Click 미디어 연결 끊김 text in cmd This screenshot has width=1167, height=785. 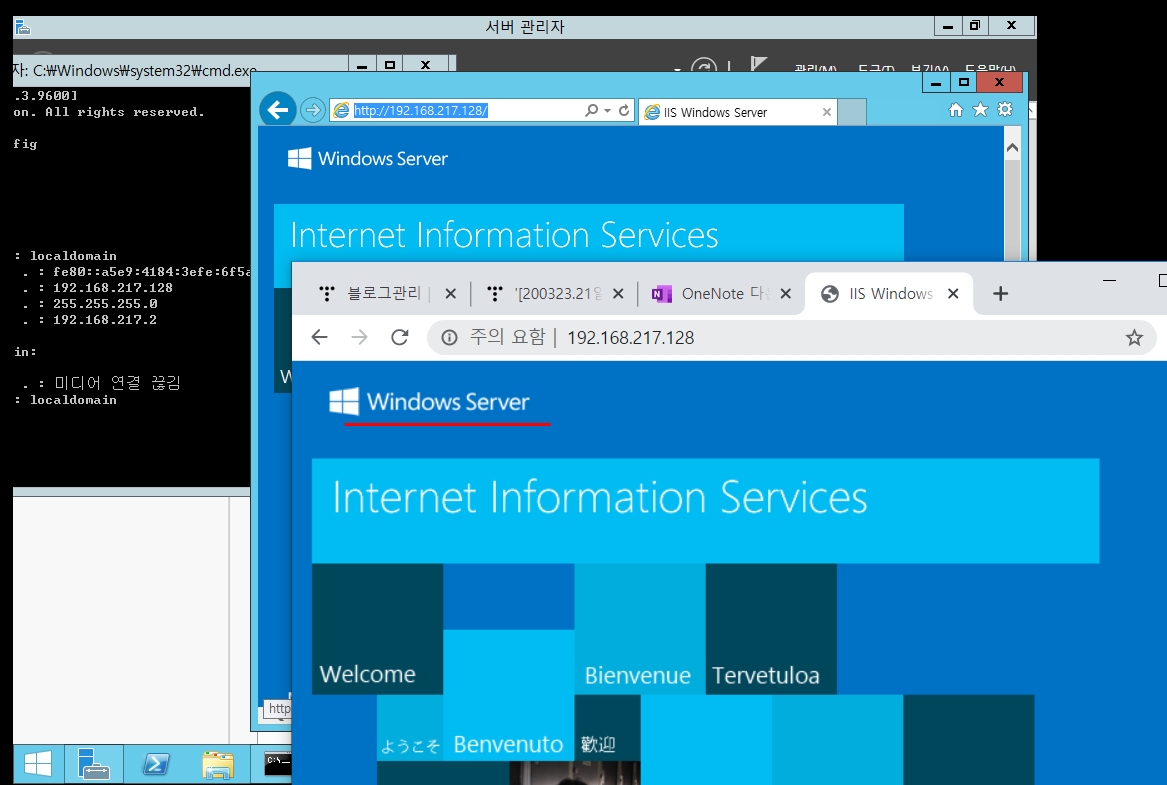pos(118,383)
